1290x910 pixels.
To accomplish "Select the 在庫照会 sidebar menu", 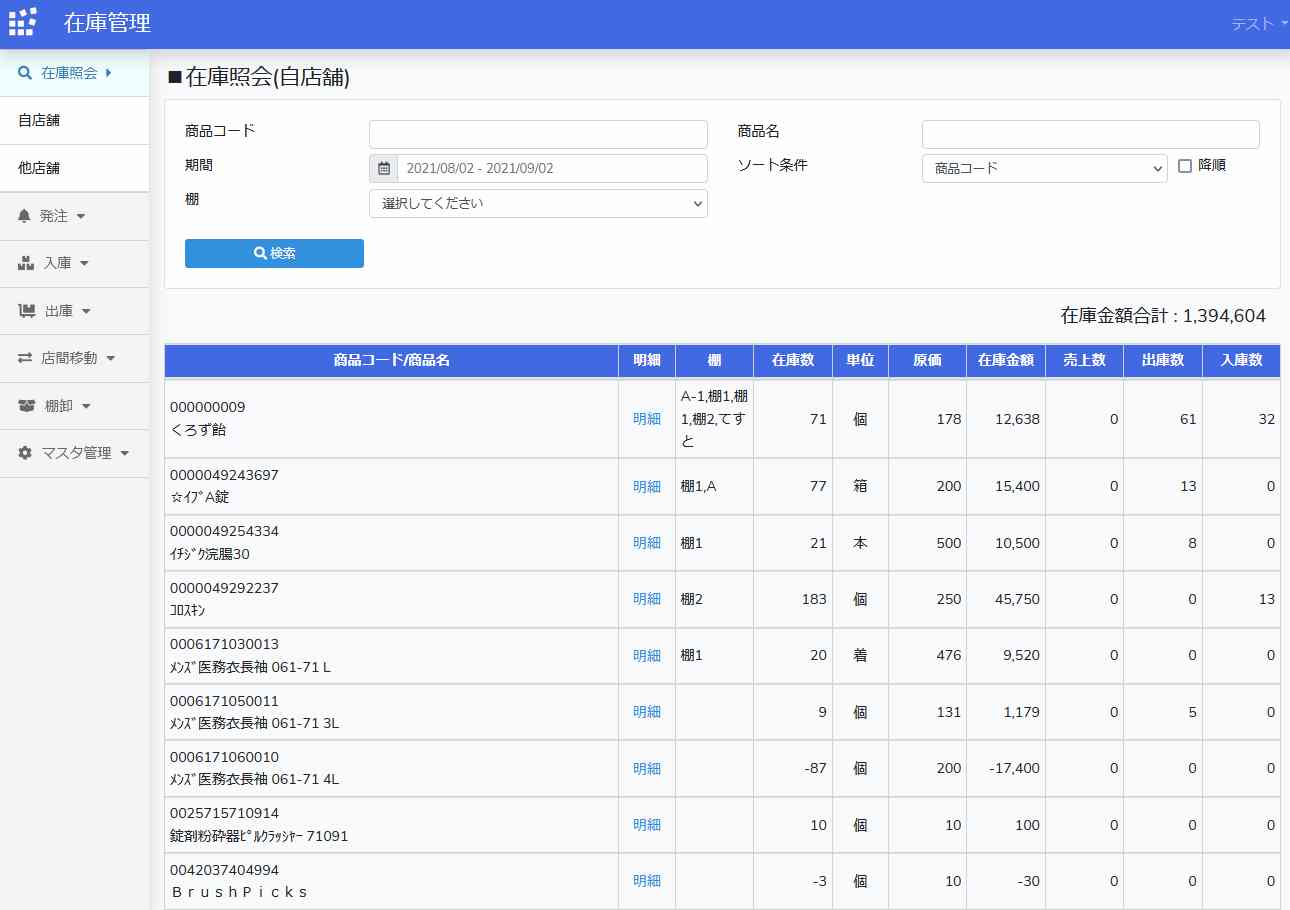I will [75, 73].
